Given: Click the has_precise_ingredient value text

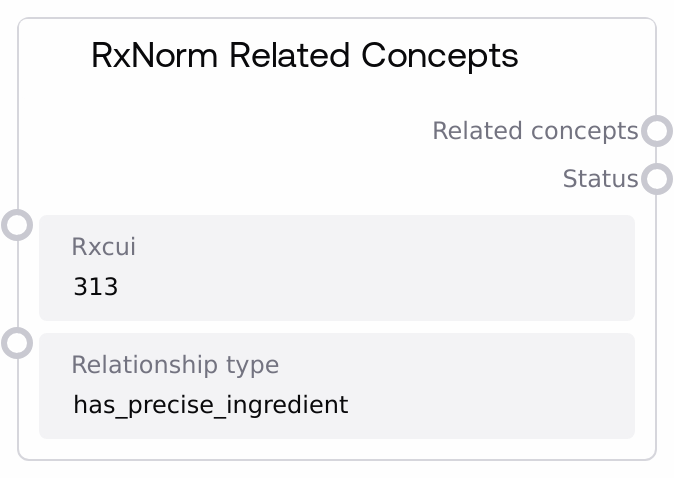Looking at the screenshot, I should pyautogui.click(x=210, y=405).
